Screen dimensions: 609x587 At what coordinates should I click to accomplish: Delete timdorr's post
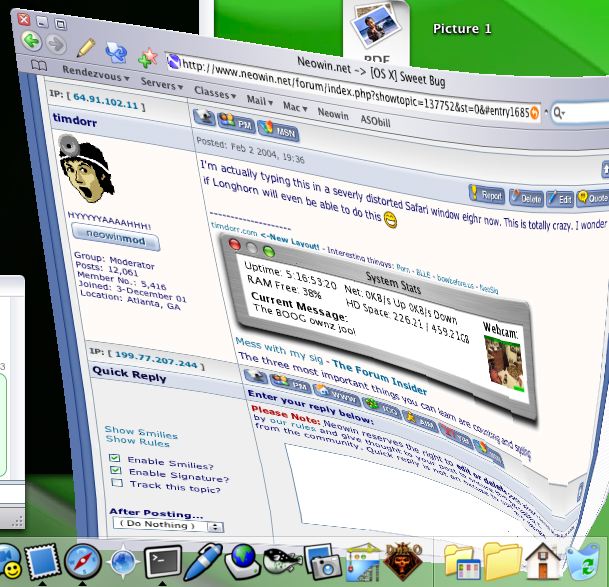(526, 197)
